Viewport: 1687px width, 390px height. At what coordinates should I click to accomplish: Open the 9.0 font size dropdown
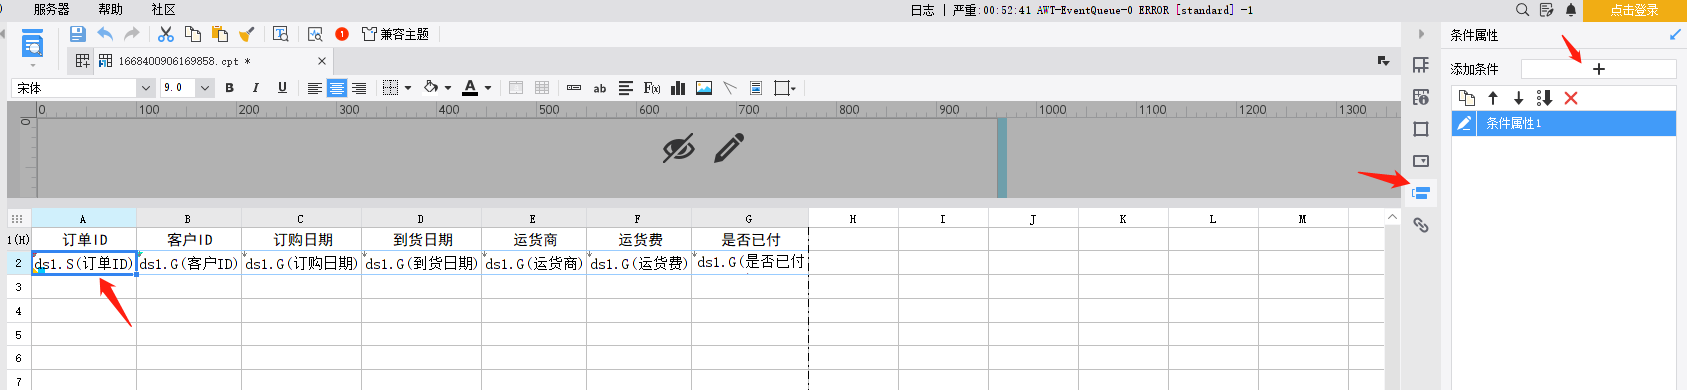187,88
